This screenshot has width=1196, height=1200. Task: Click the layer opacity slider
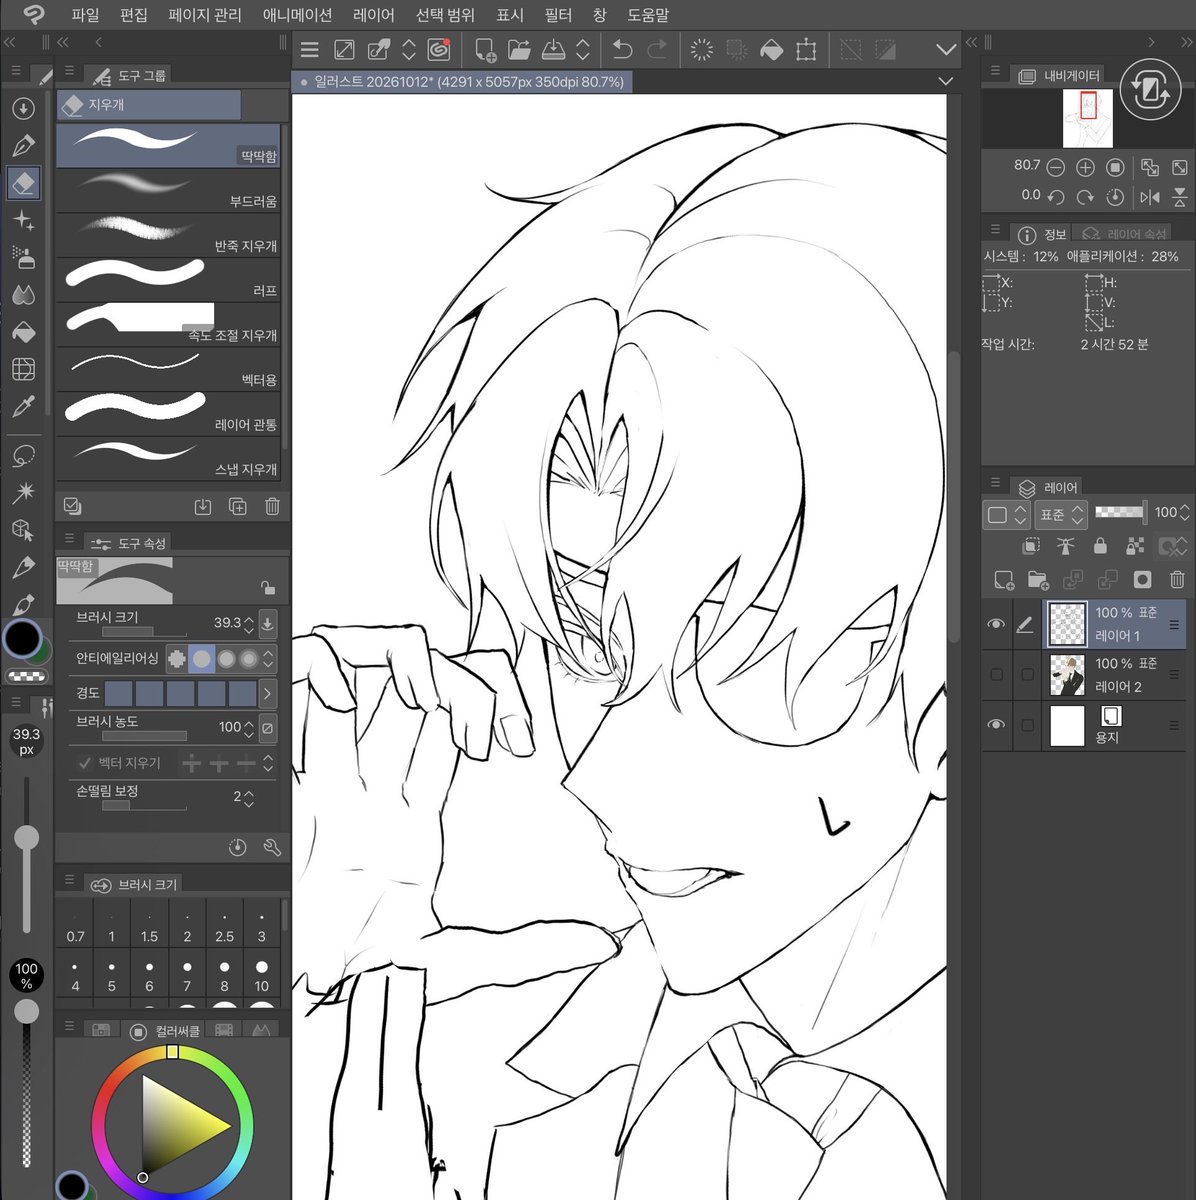[1120, 512]
